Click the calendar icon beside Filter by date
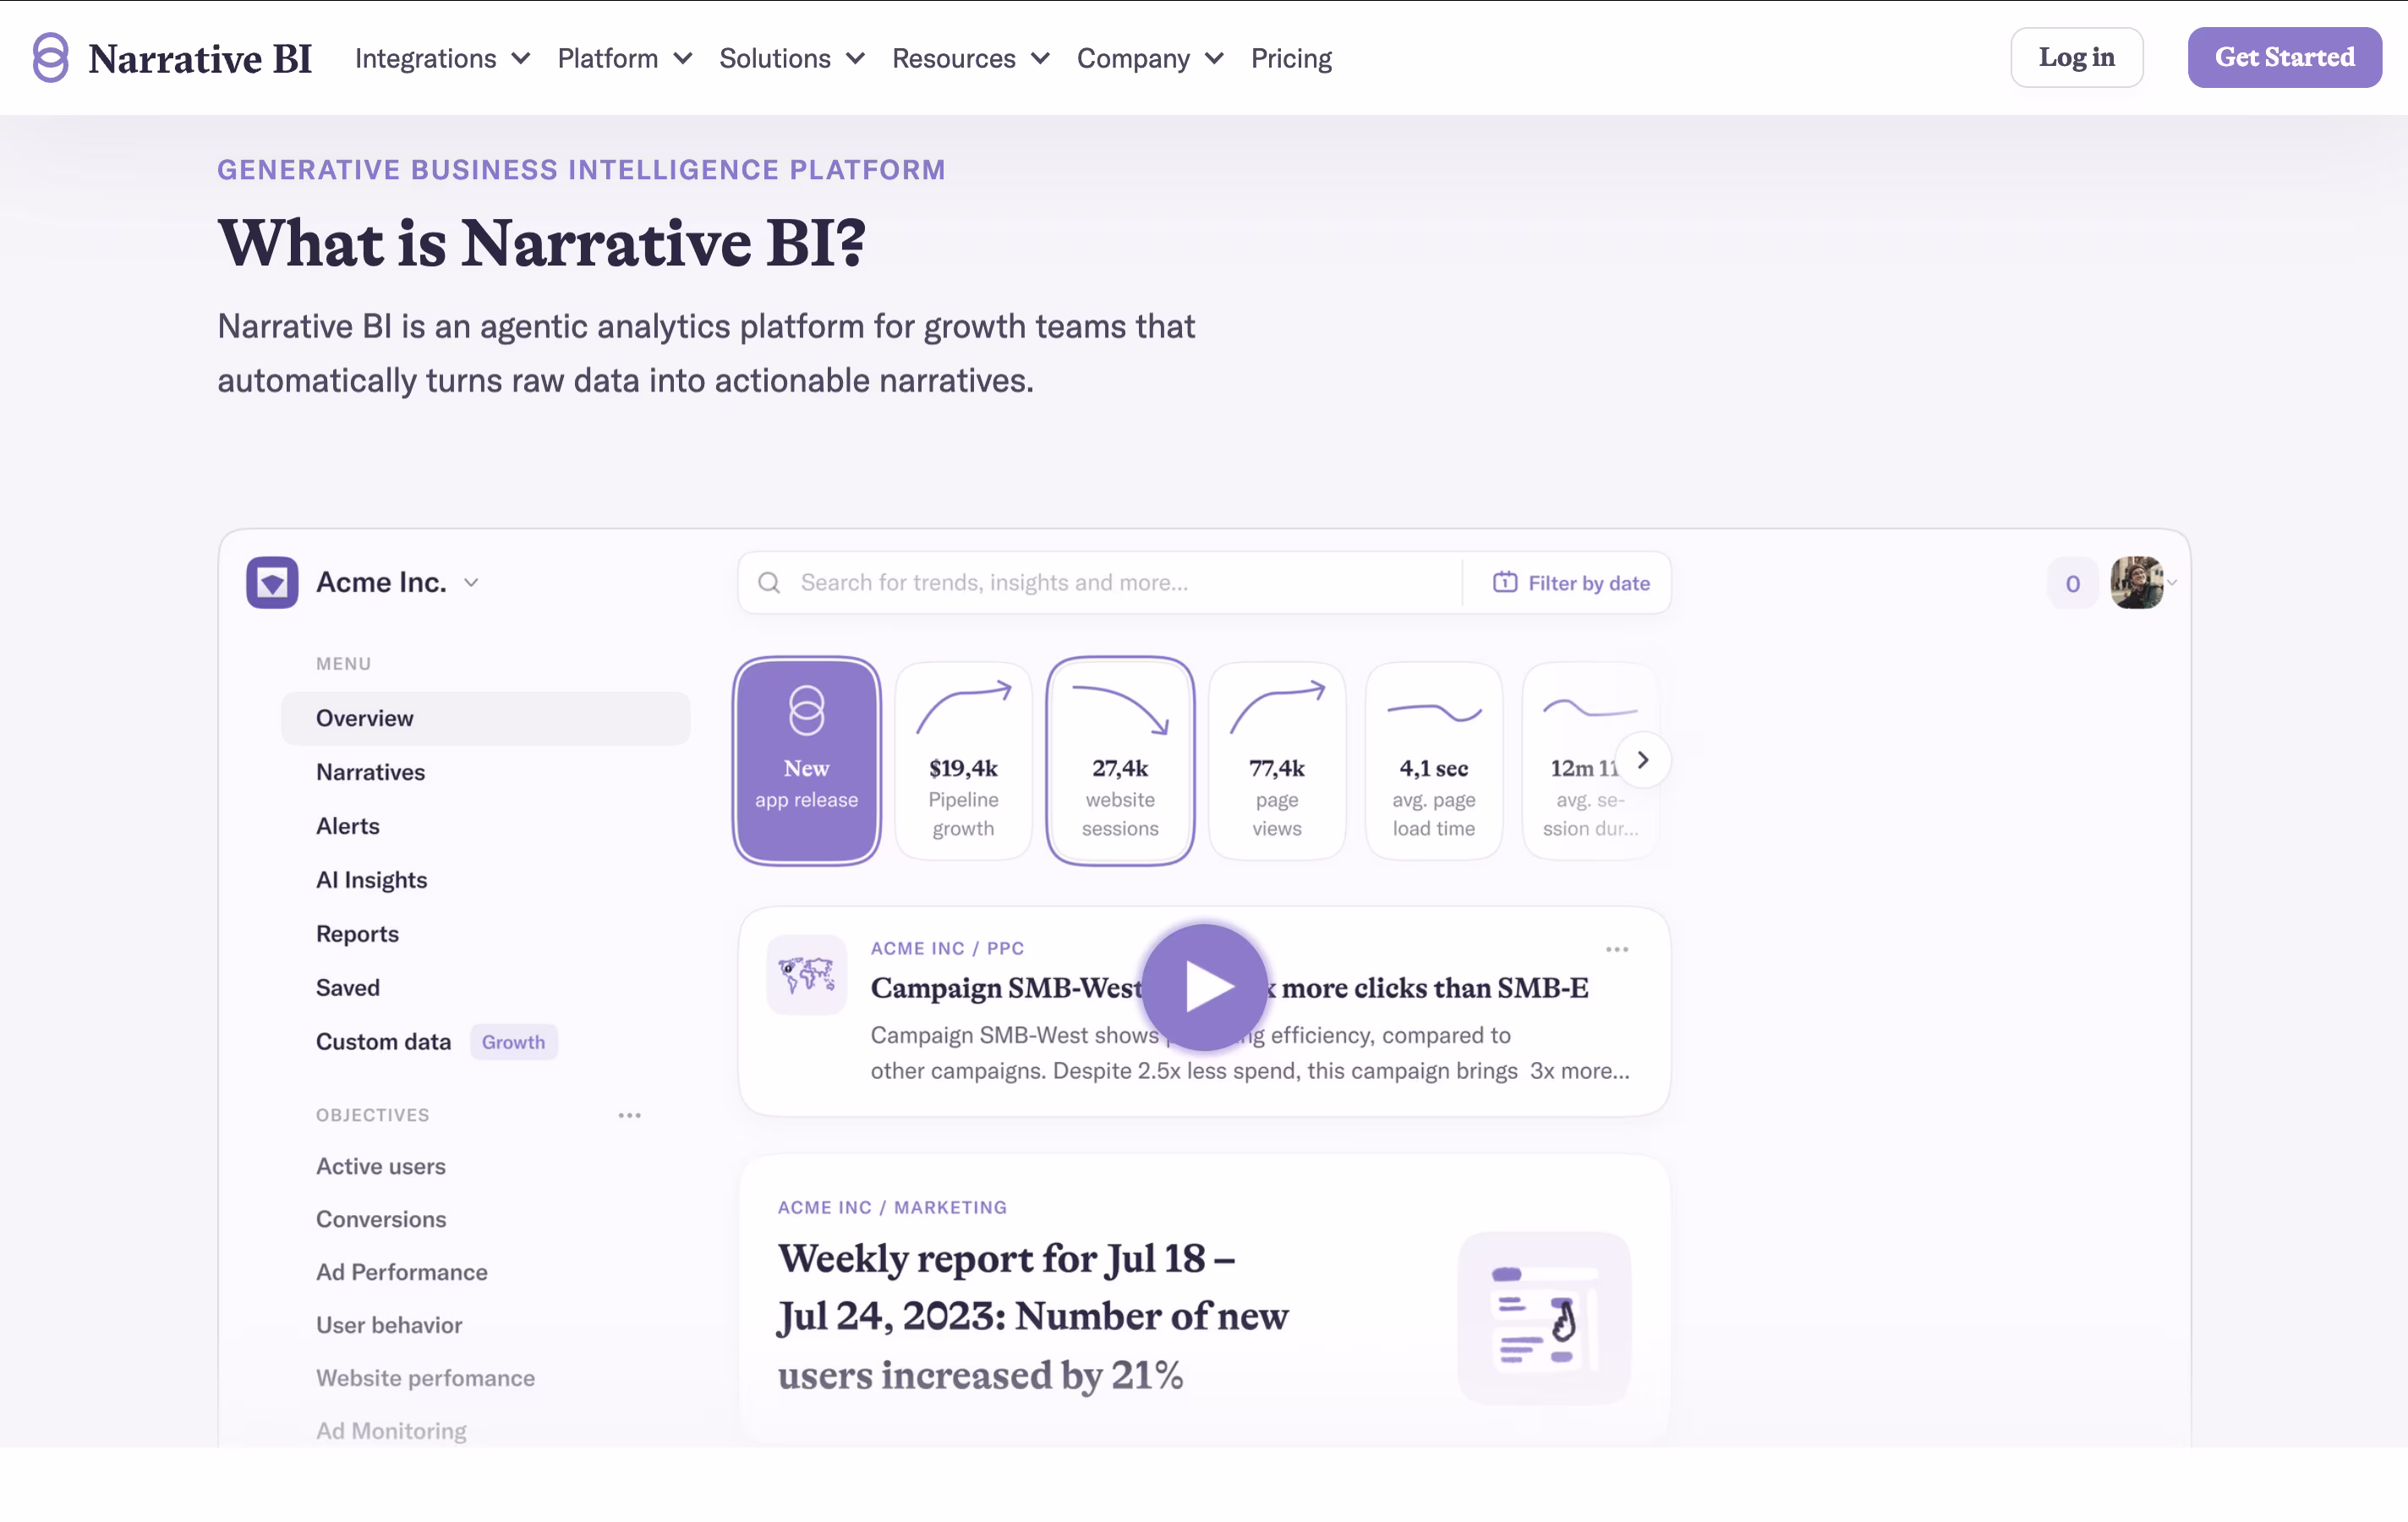This screenshot has width=2408, height=1522. [x=1504, y=582]
